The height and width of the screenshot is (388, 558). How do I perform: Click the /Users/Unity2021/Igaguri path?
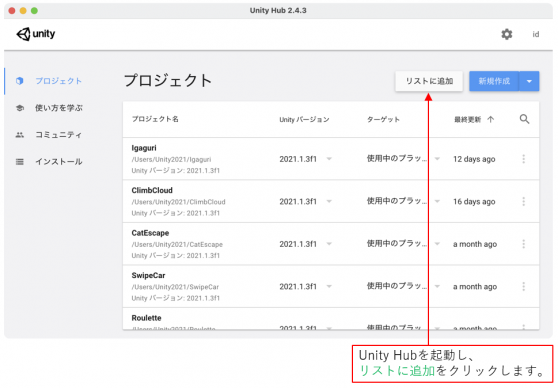(x=171, y=159)
